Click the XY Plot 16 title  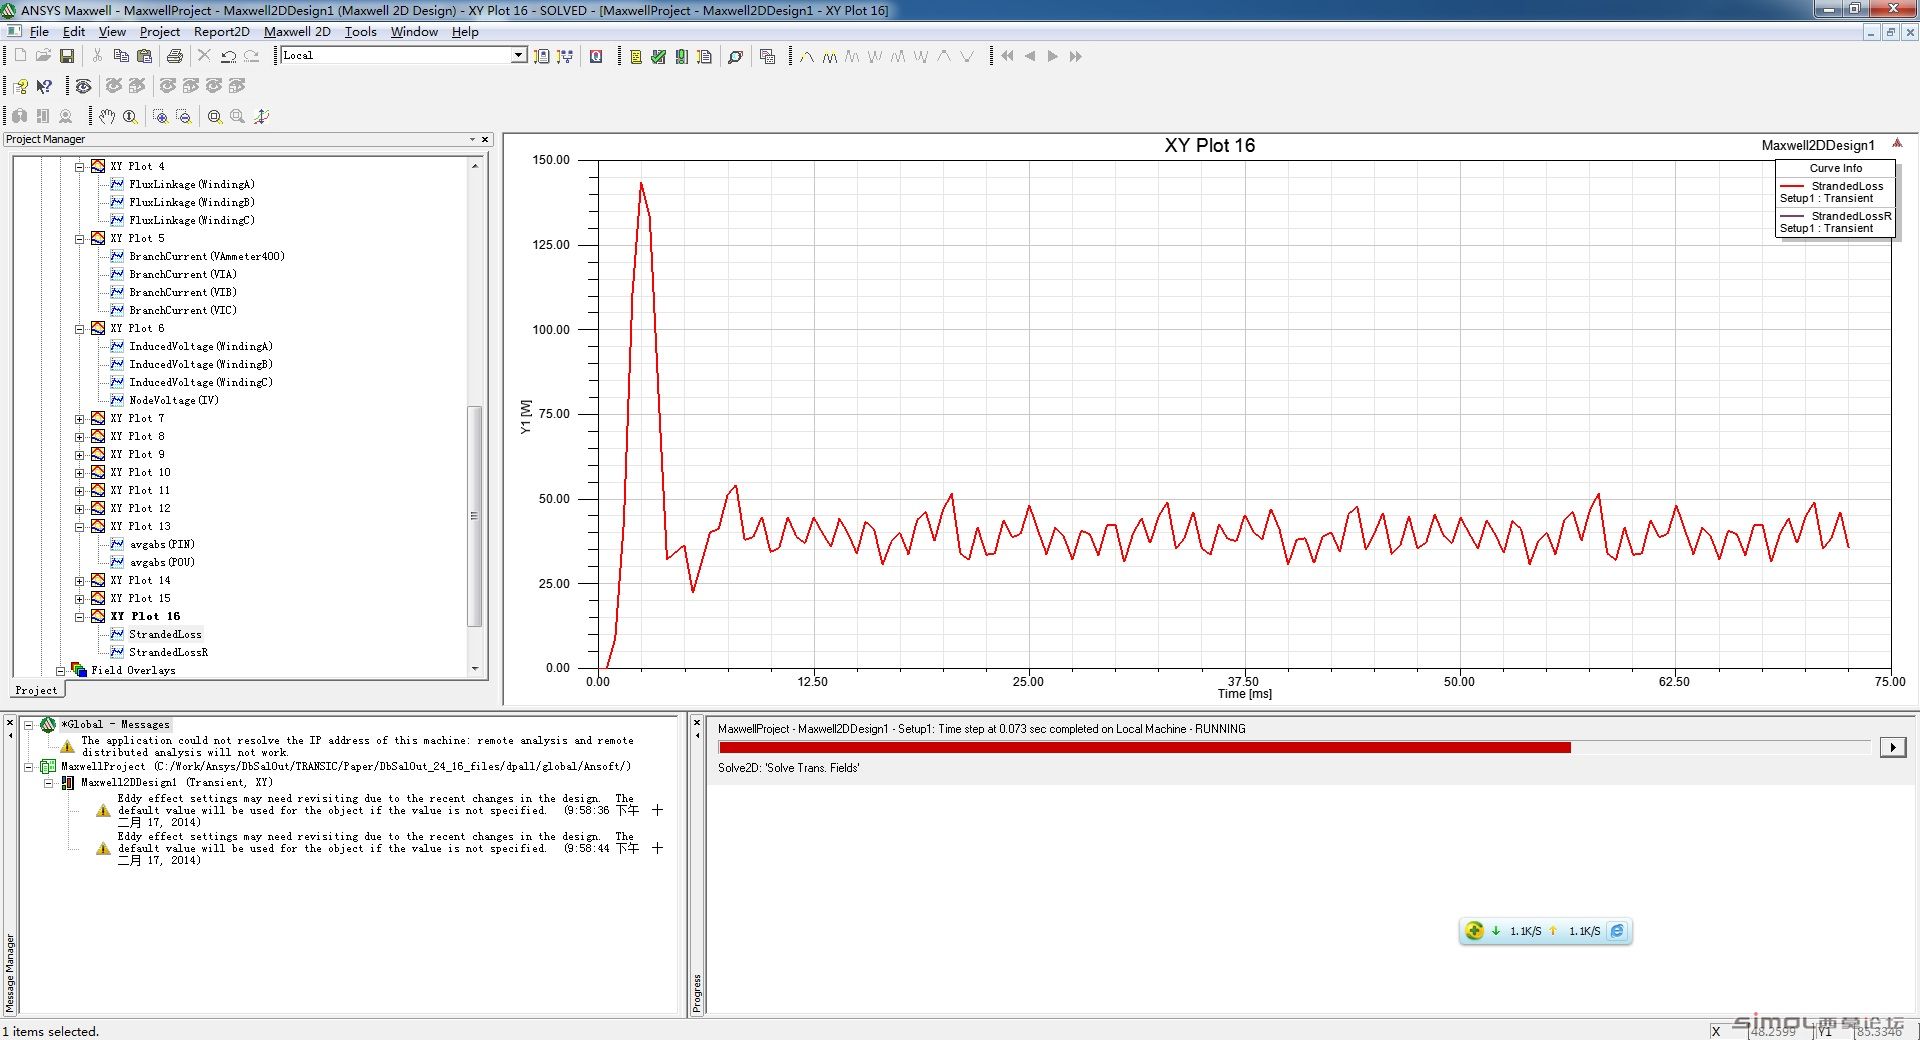click(1209, 145)
